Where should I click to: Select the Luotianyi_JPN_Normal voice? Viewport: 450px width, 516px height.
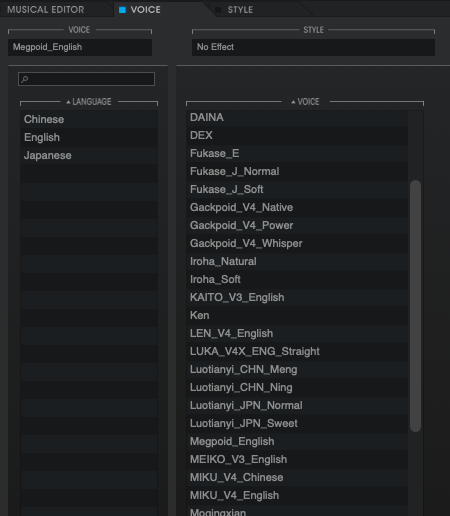(x=297, y=405)
